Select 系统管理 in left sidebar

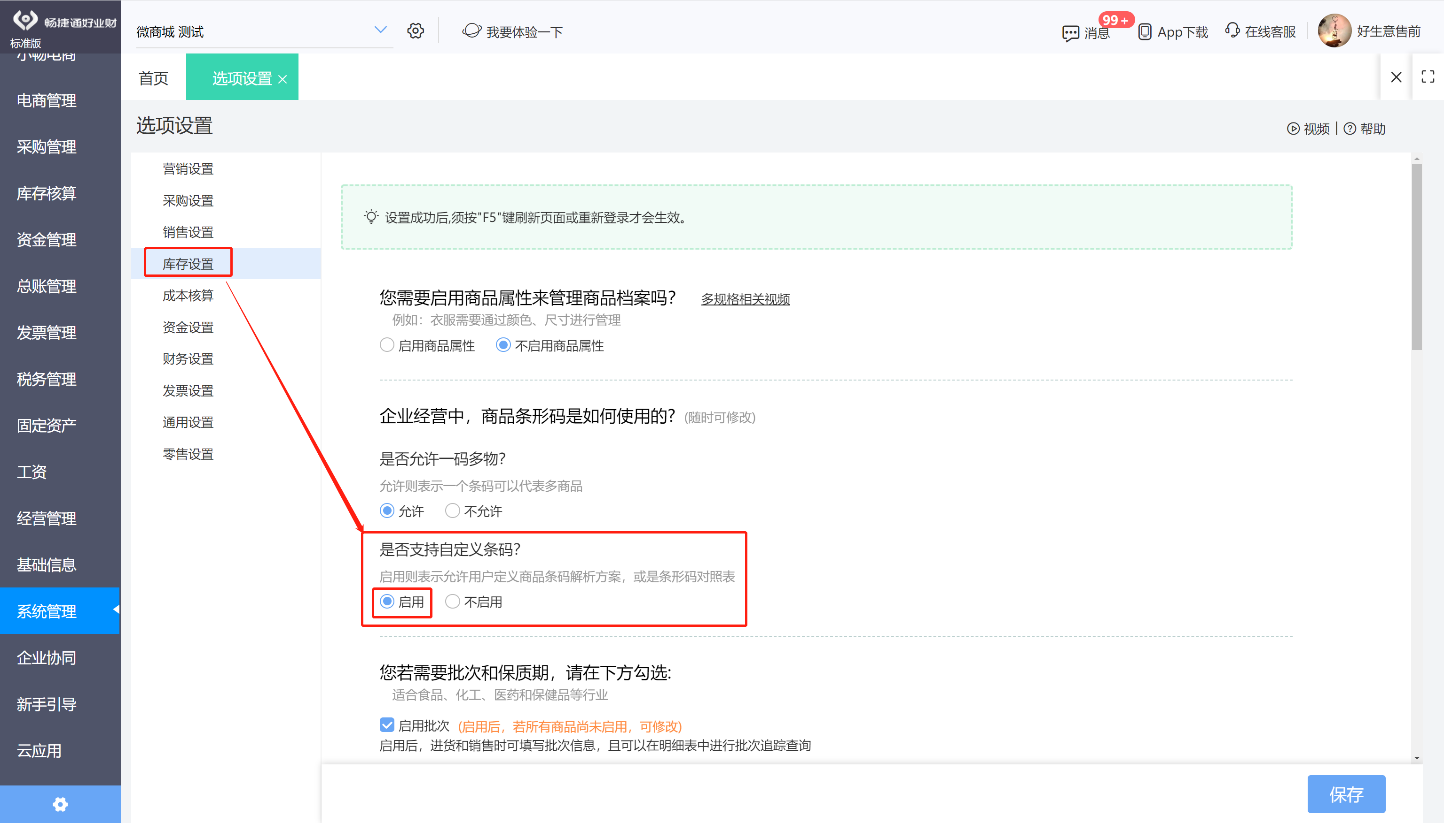tap(60, 611)
